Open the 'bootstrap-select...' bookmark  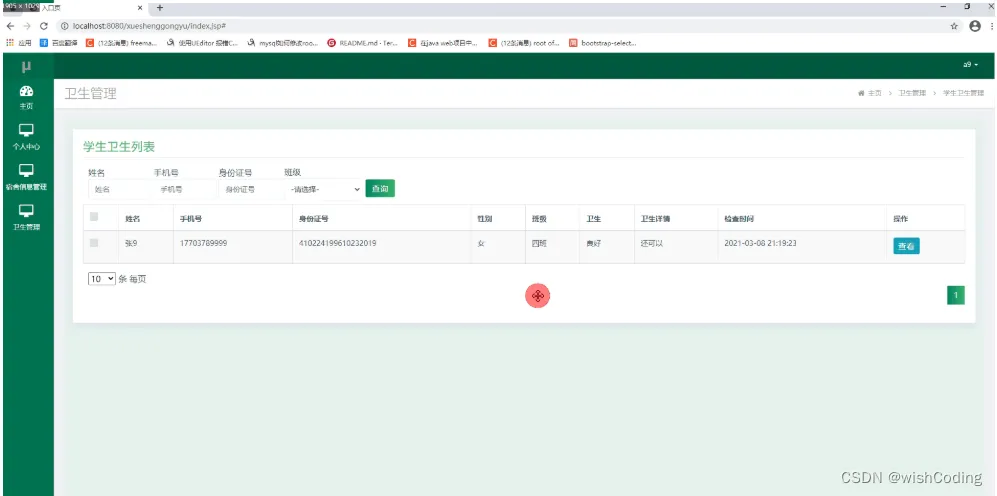603,43
